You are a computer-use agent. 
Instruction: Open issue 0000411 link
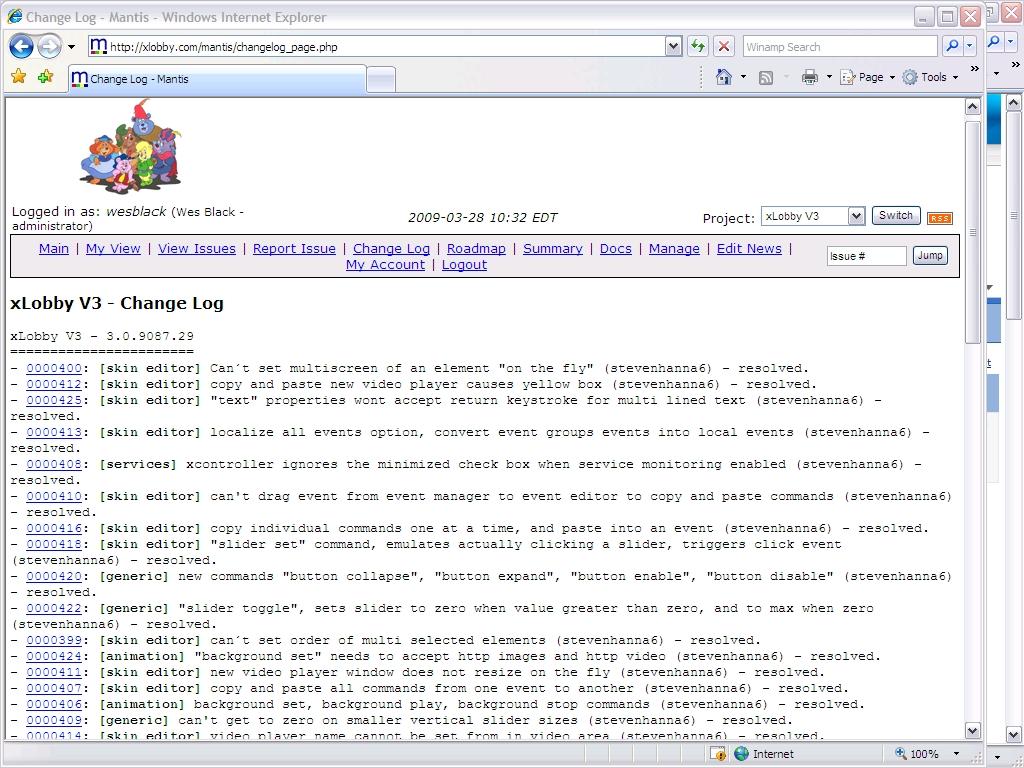(54, 673)
